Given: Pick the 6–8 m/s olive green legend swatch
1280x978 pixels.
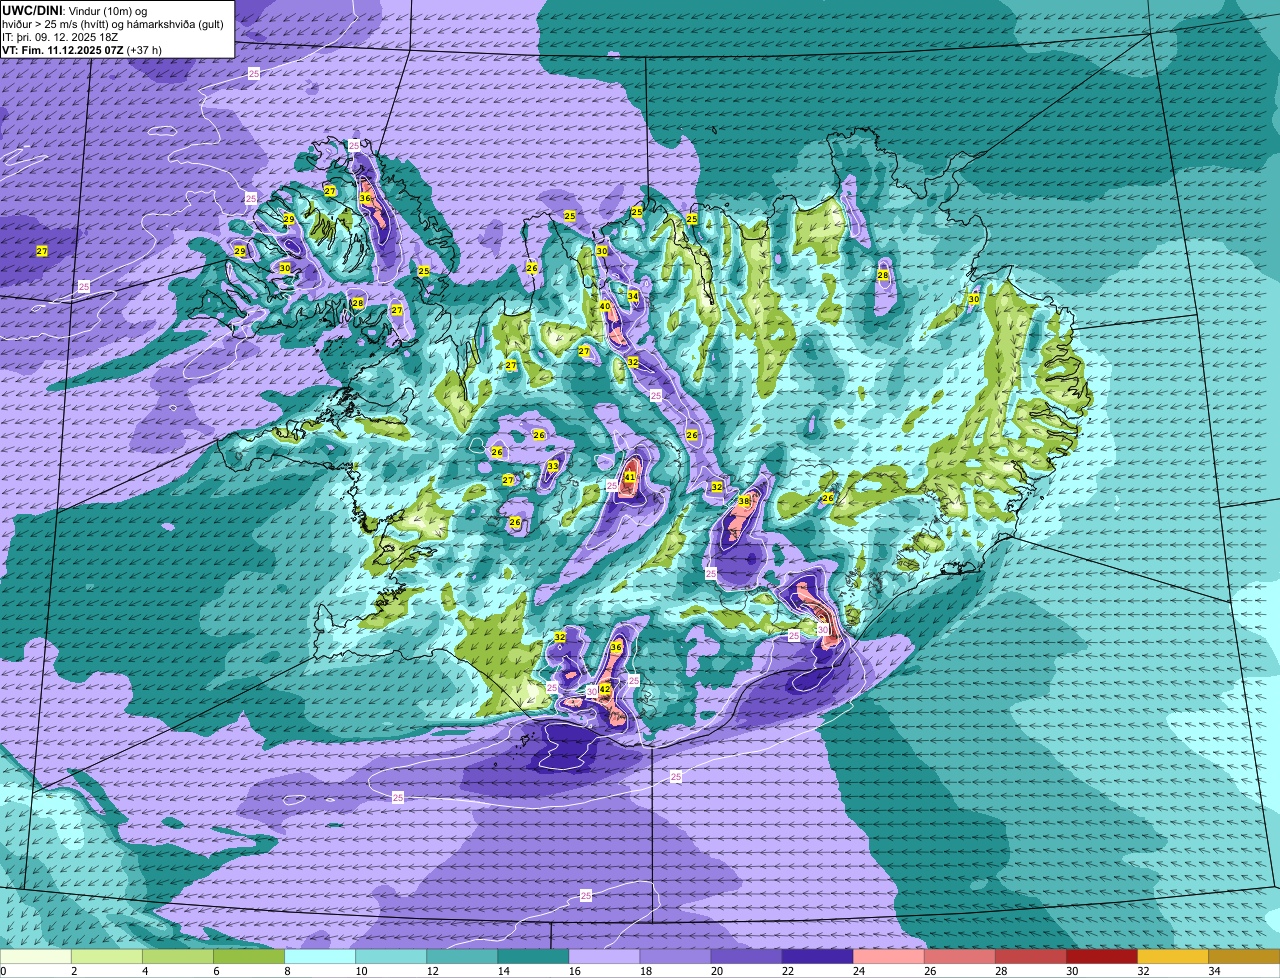Looking at the screenshot, I should [249, 957].
